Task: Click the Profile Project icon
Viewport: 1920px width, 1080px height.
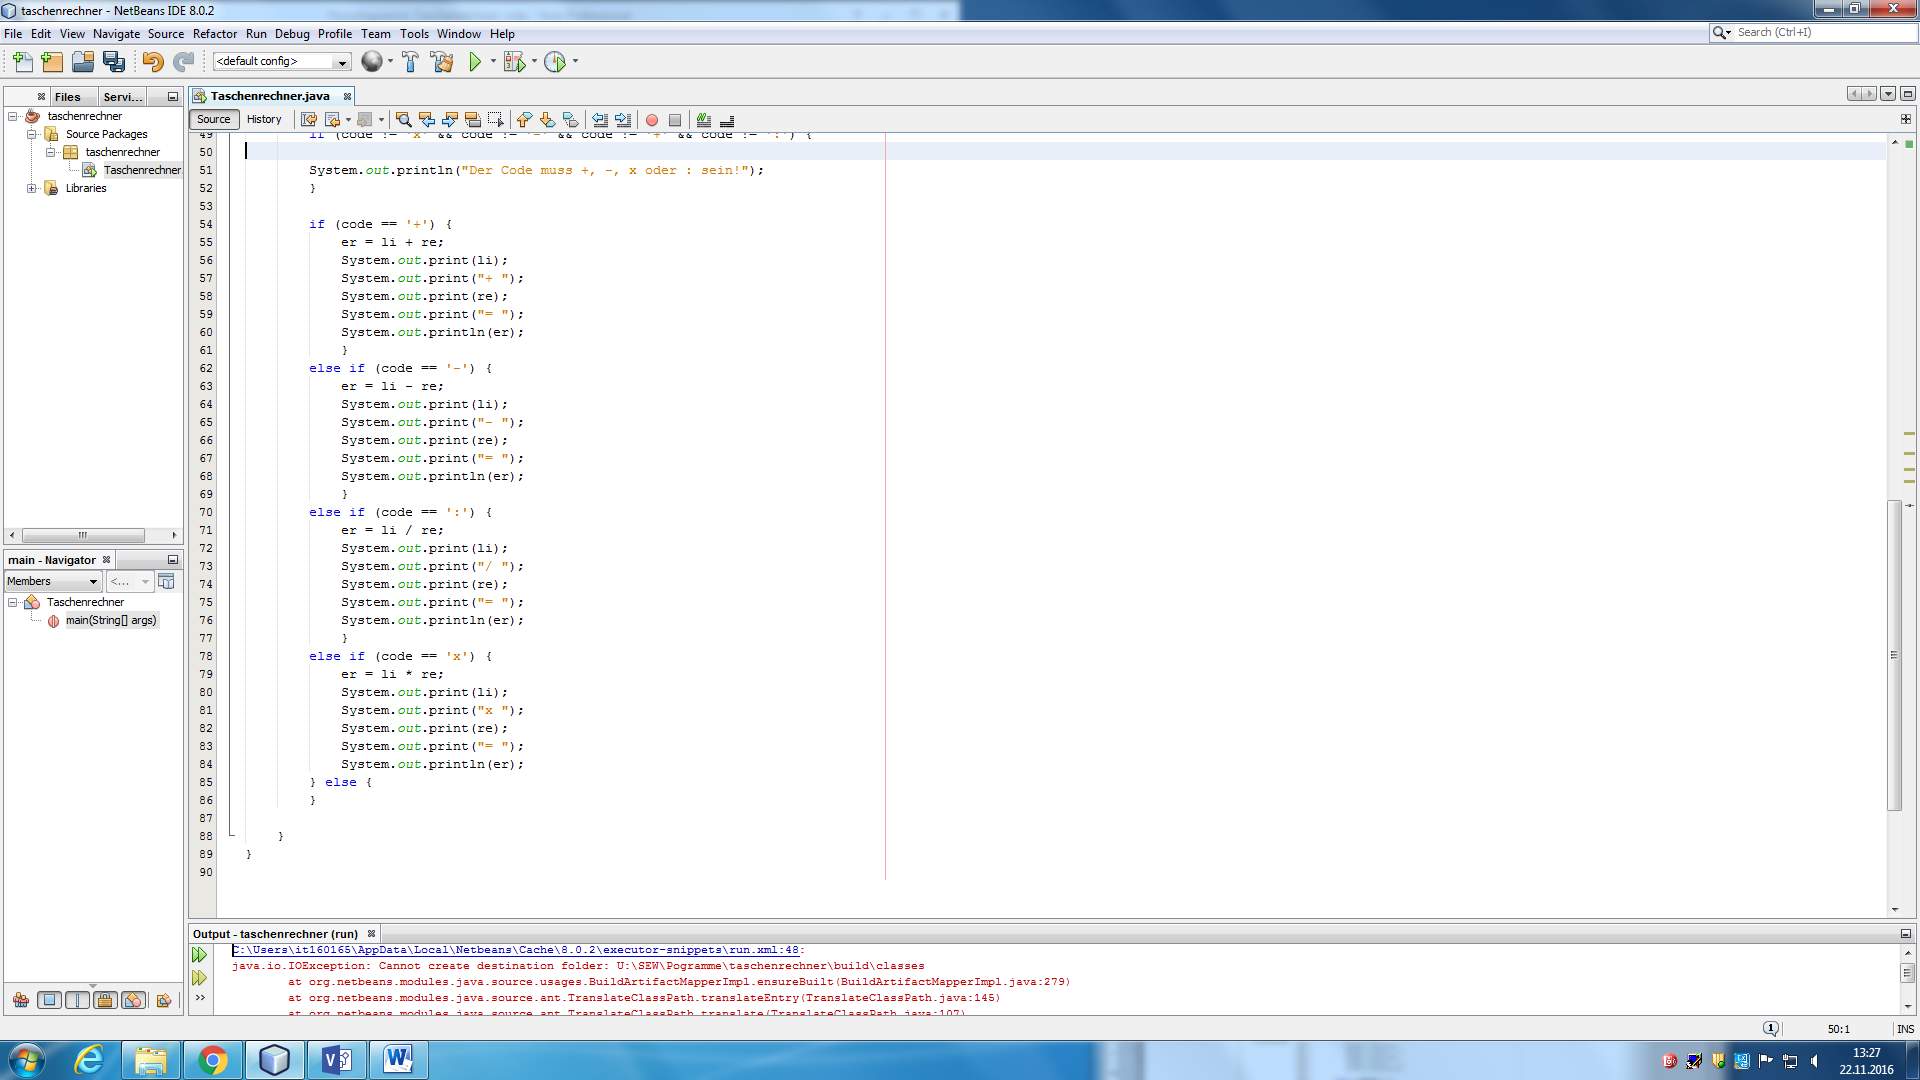Action: pos(555,62)
